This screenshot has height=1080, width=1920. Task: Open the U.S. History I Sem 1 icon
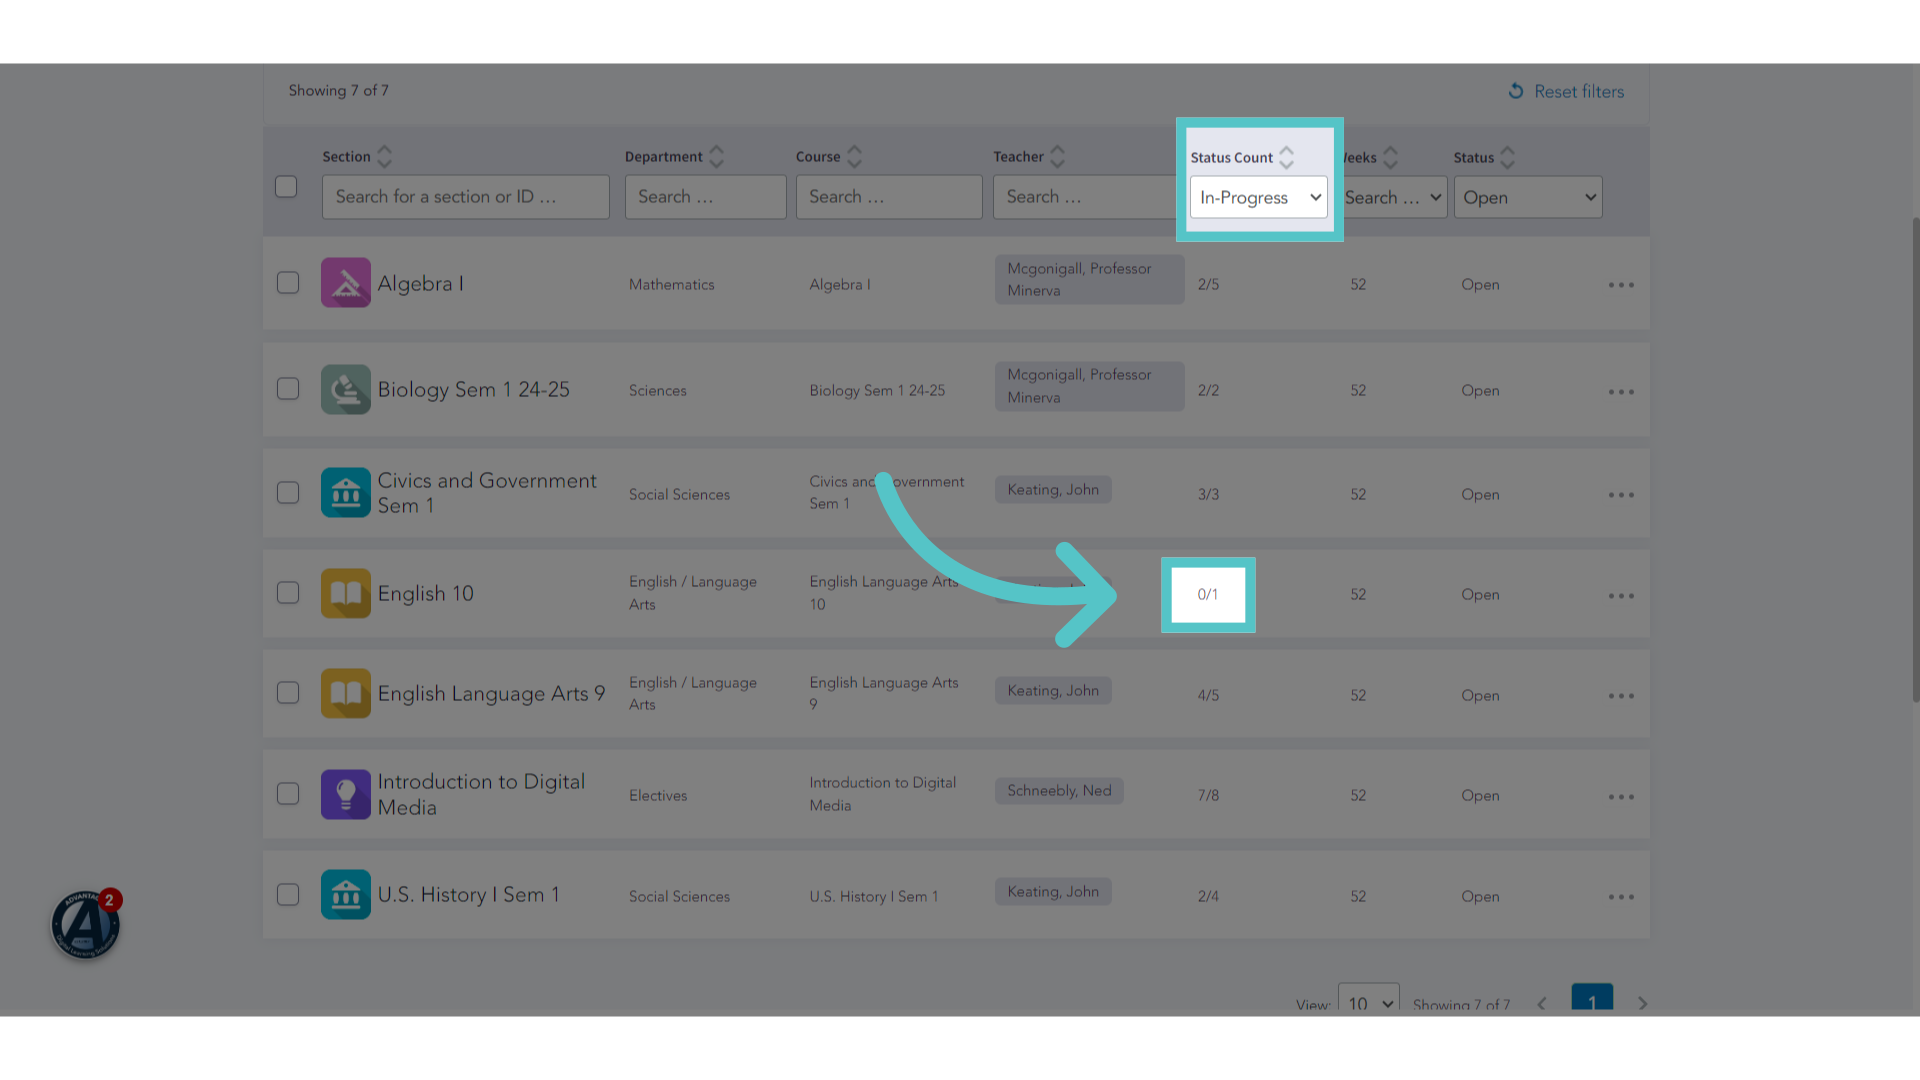pos(346,894)
